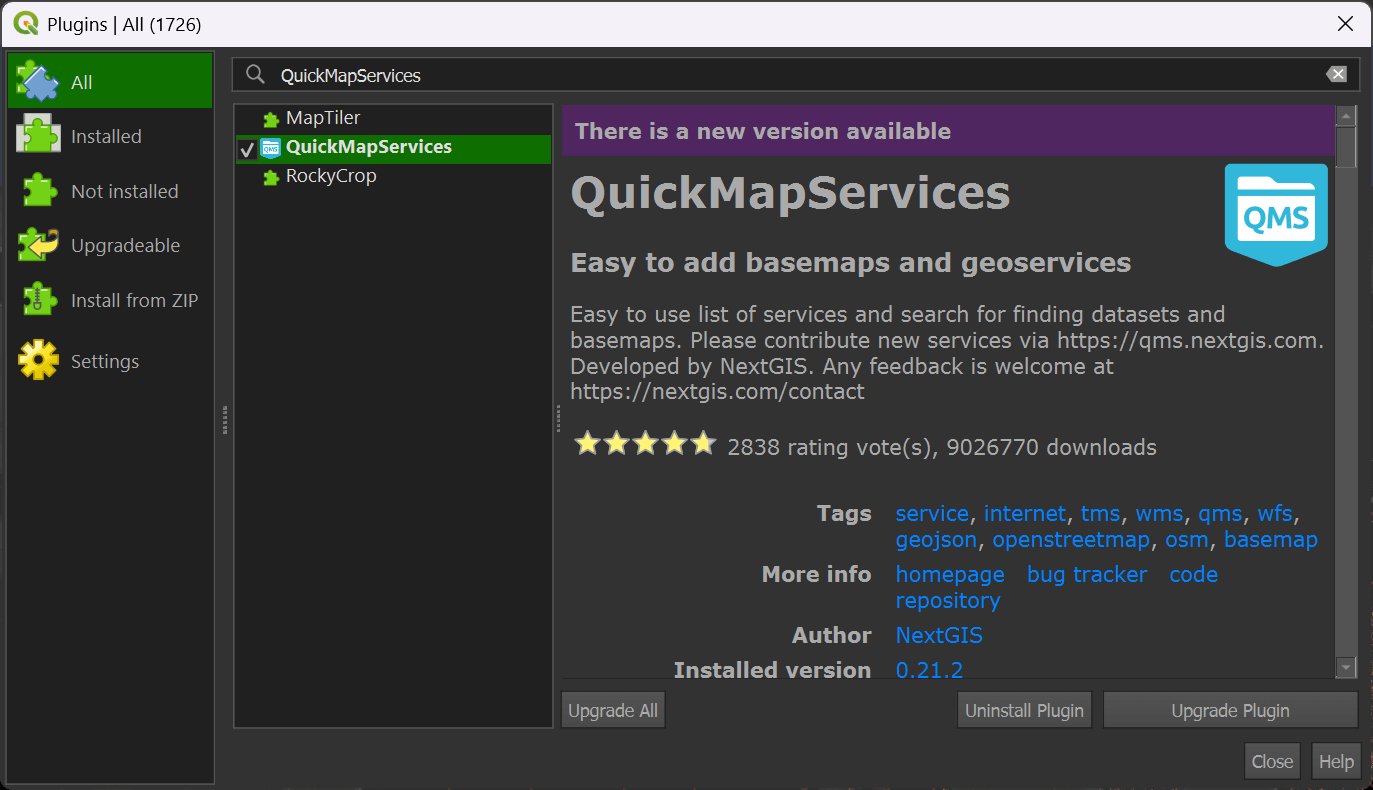The image size is (1373, 790).
Task: Switch to the Installed tab
Action: click(x=110, y=136)
